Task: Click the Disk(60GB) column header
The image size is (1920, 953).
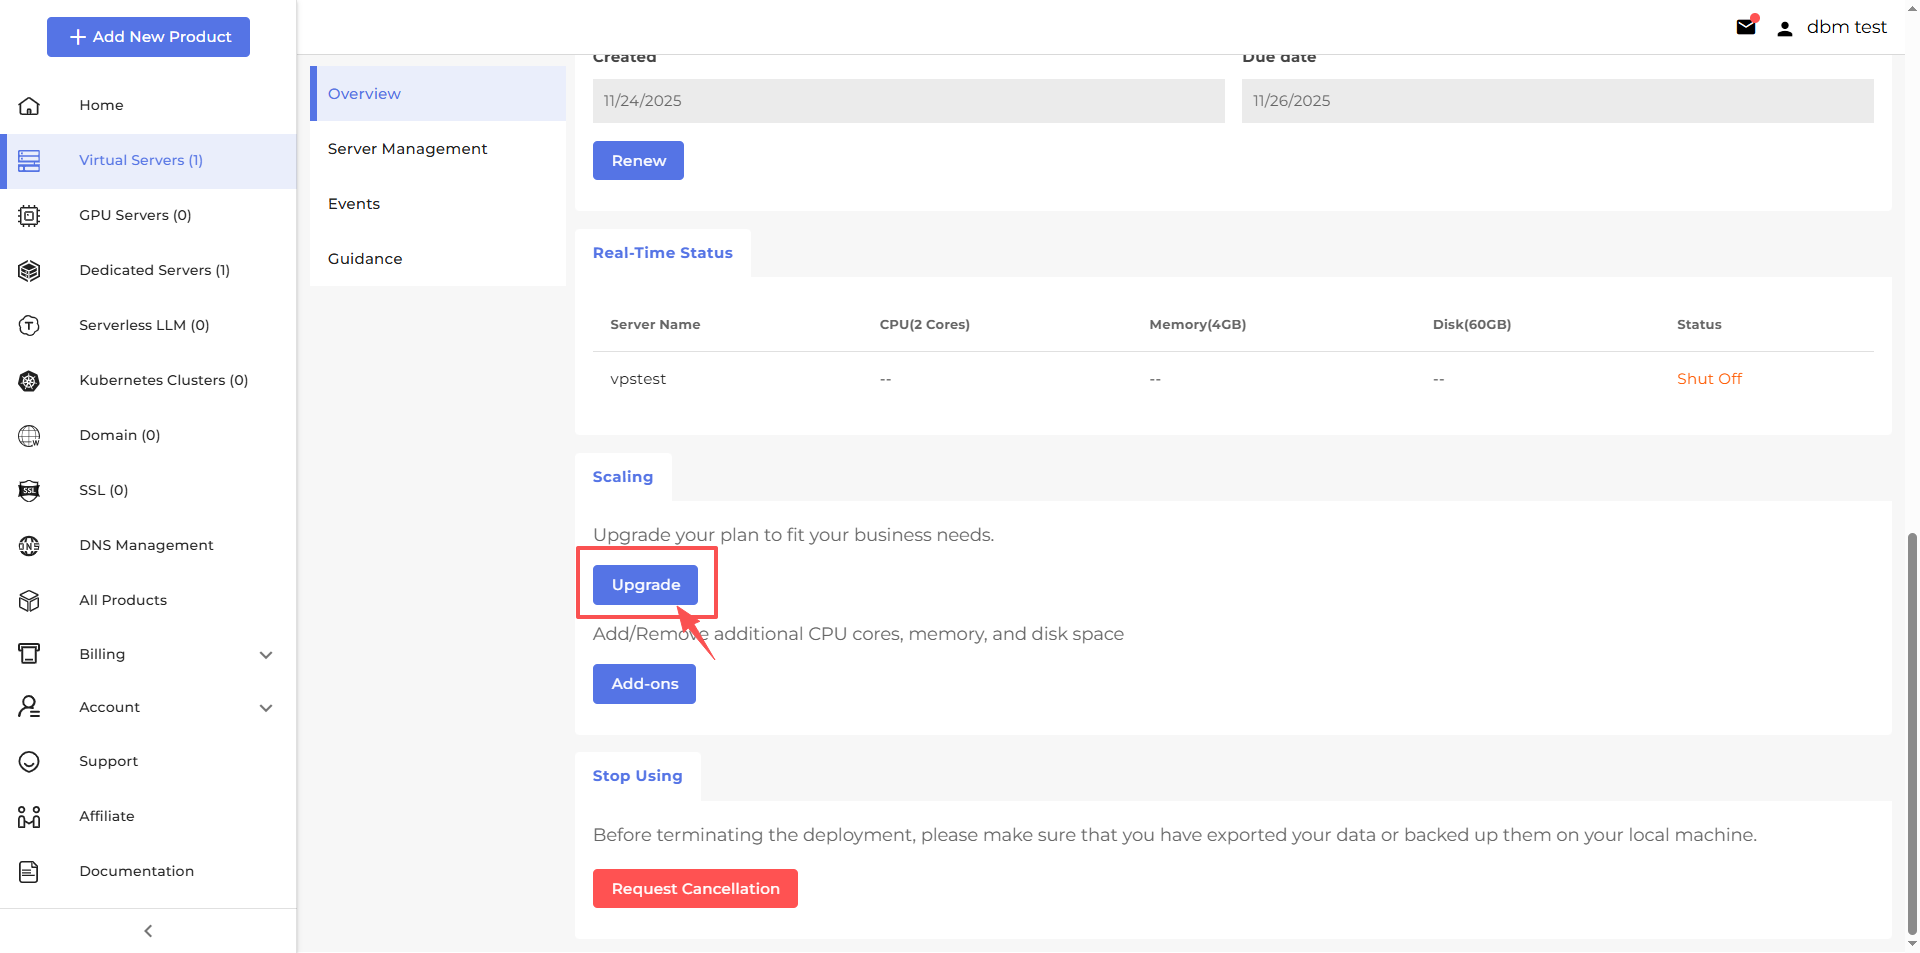Action: click(1472, 325)
